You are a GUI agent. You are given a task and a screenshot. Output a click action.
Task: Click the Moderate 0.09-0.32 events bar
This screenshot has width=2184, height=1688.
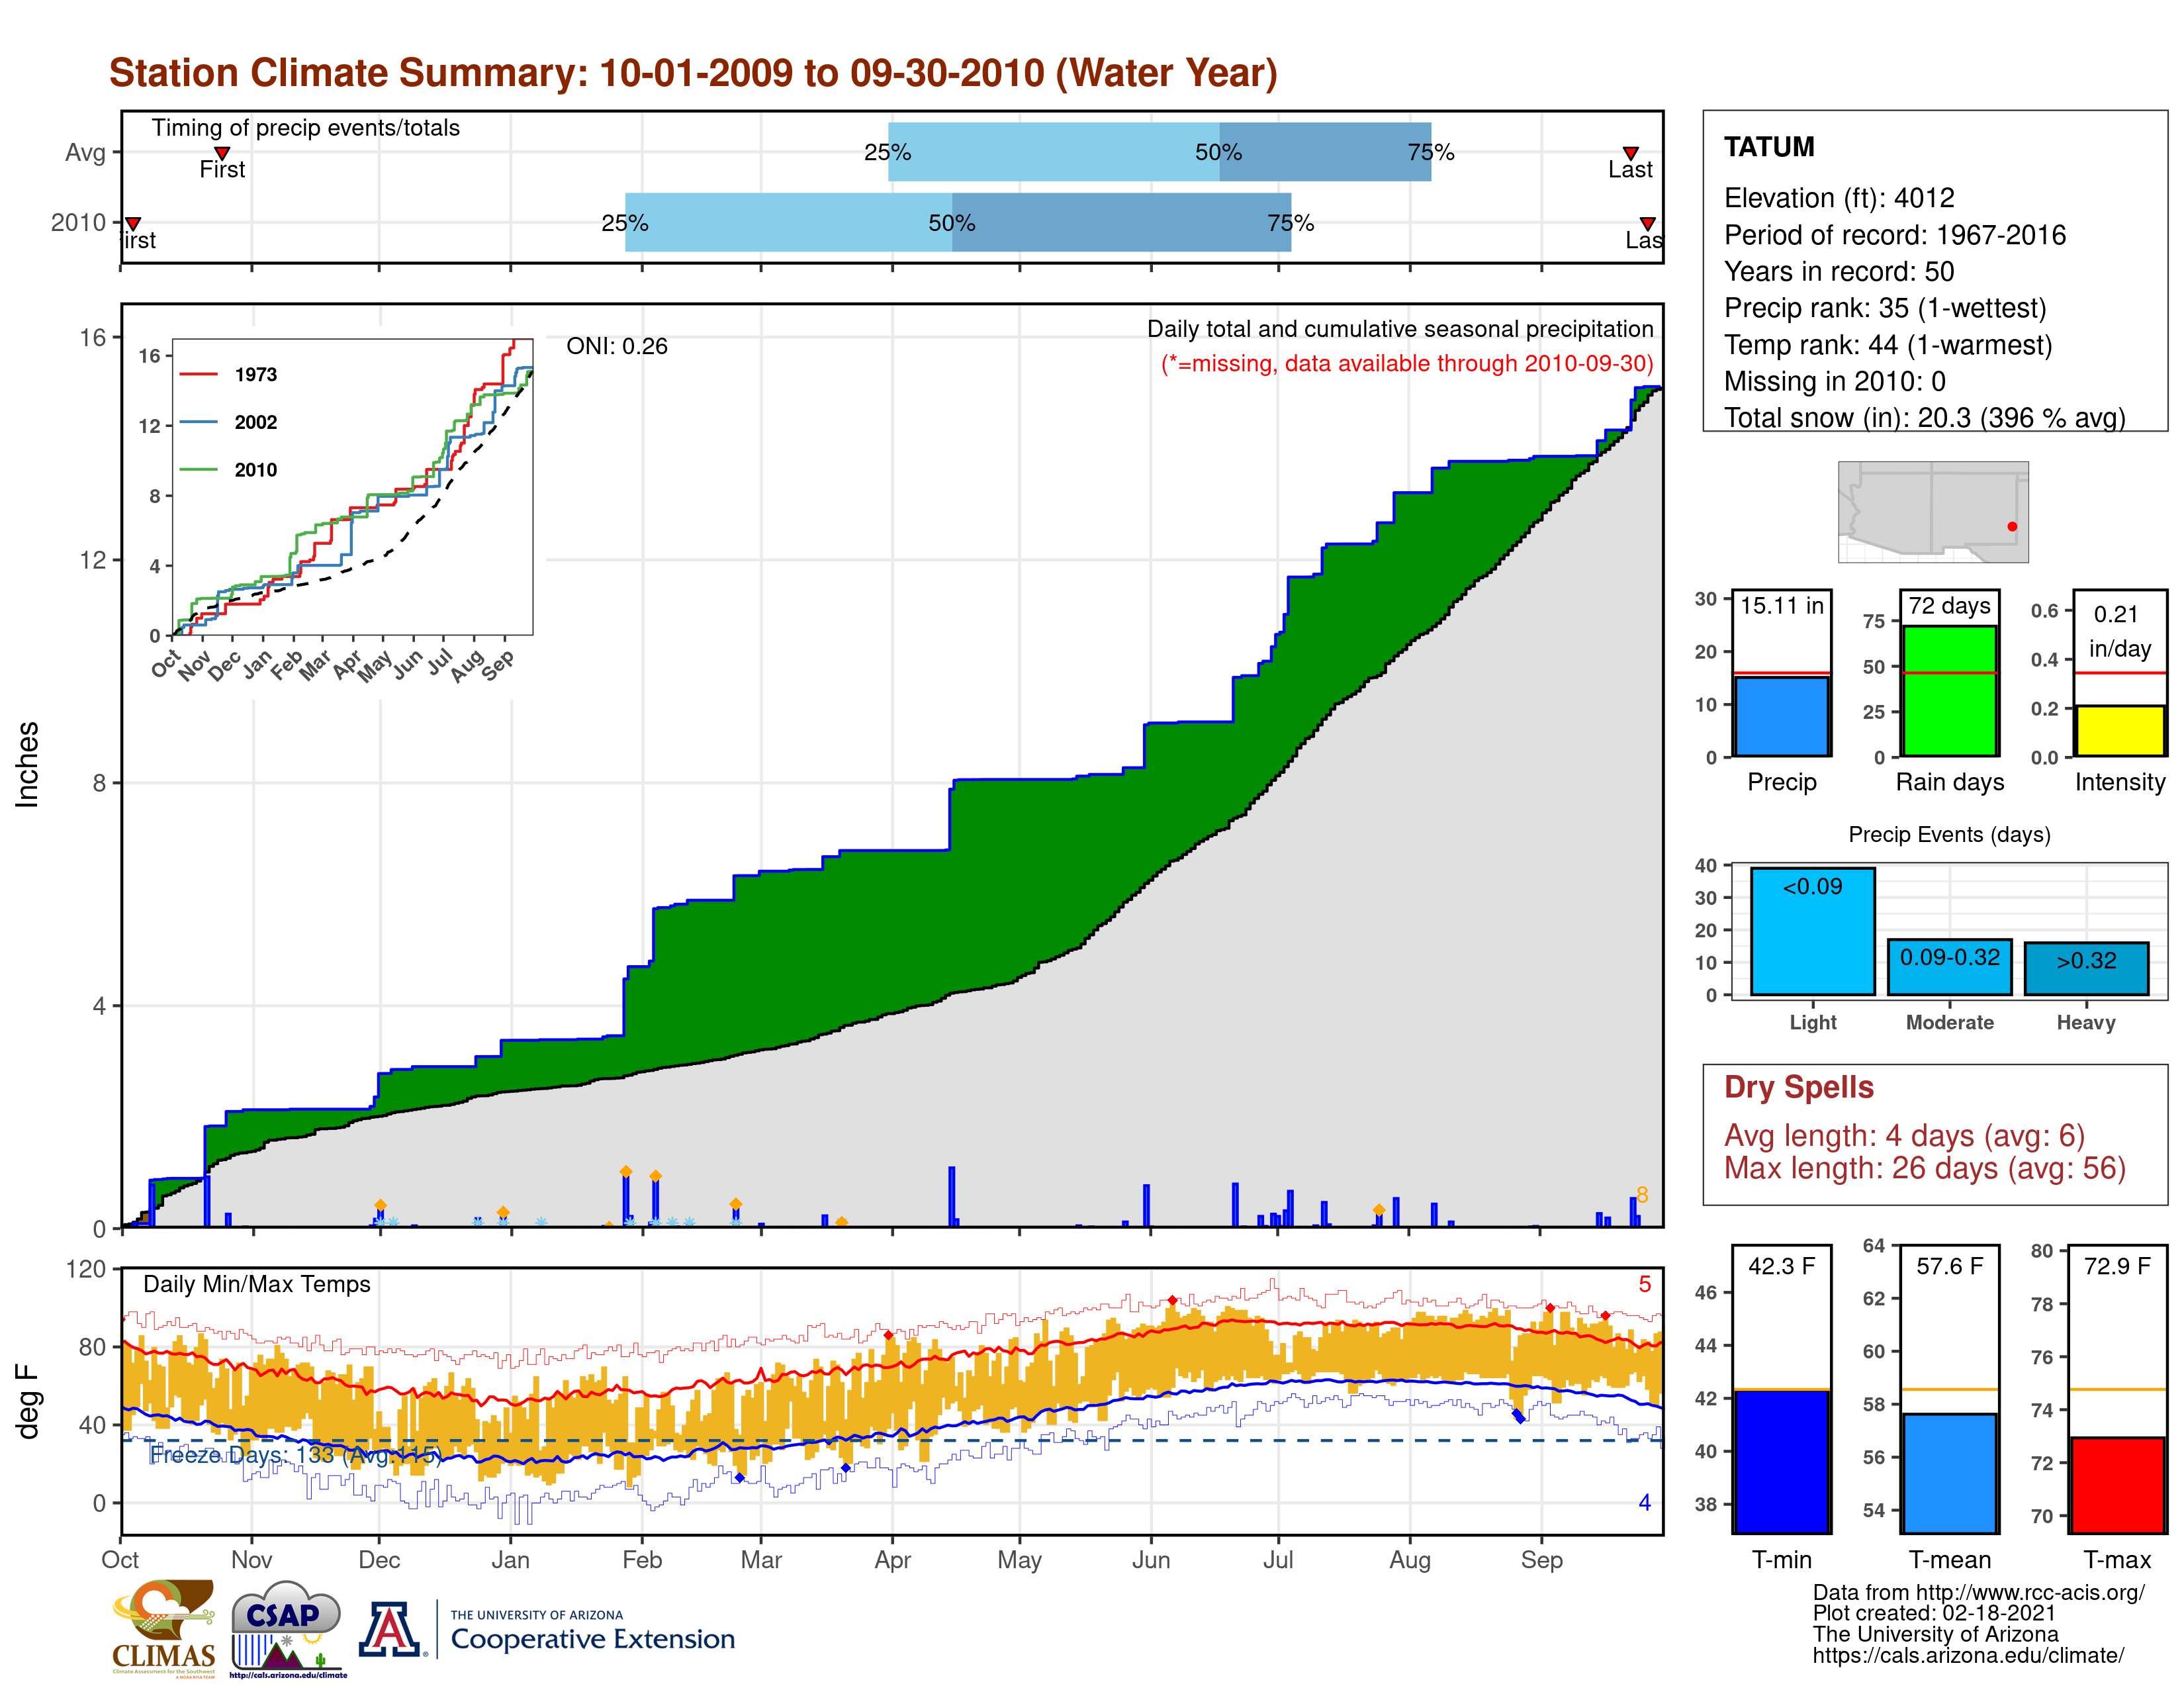click(x=1950, y=967)
